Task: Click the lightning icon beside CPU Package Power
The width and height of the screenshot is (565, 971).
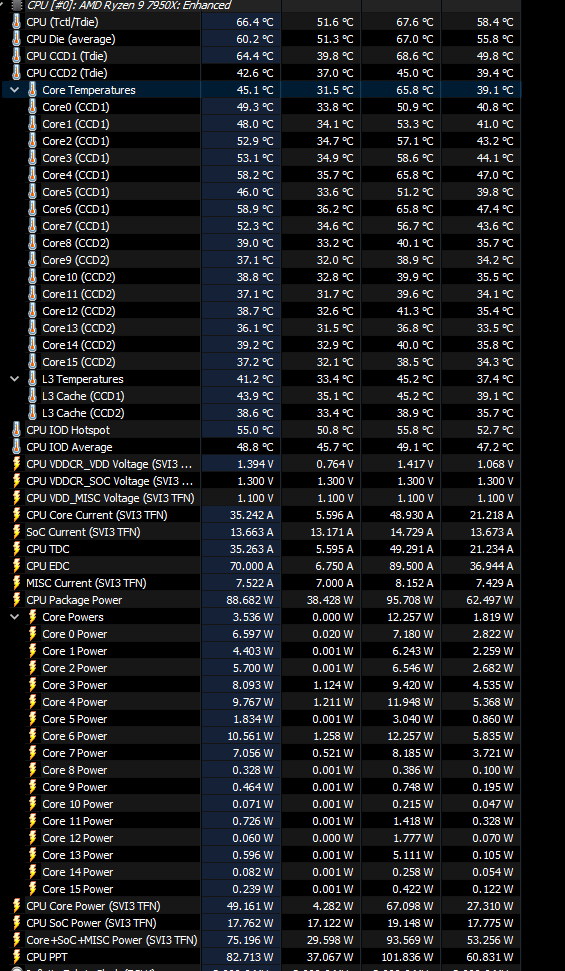Action: click(x=17, y=599)
